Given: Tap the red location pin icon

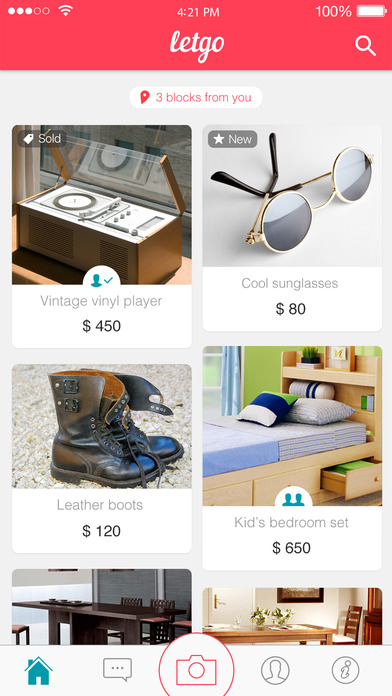Looking at the screenshot, I should (145, 97).
